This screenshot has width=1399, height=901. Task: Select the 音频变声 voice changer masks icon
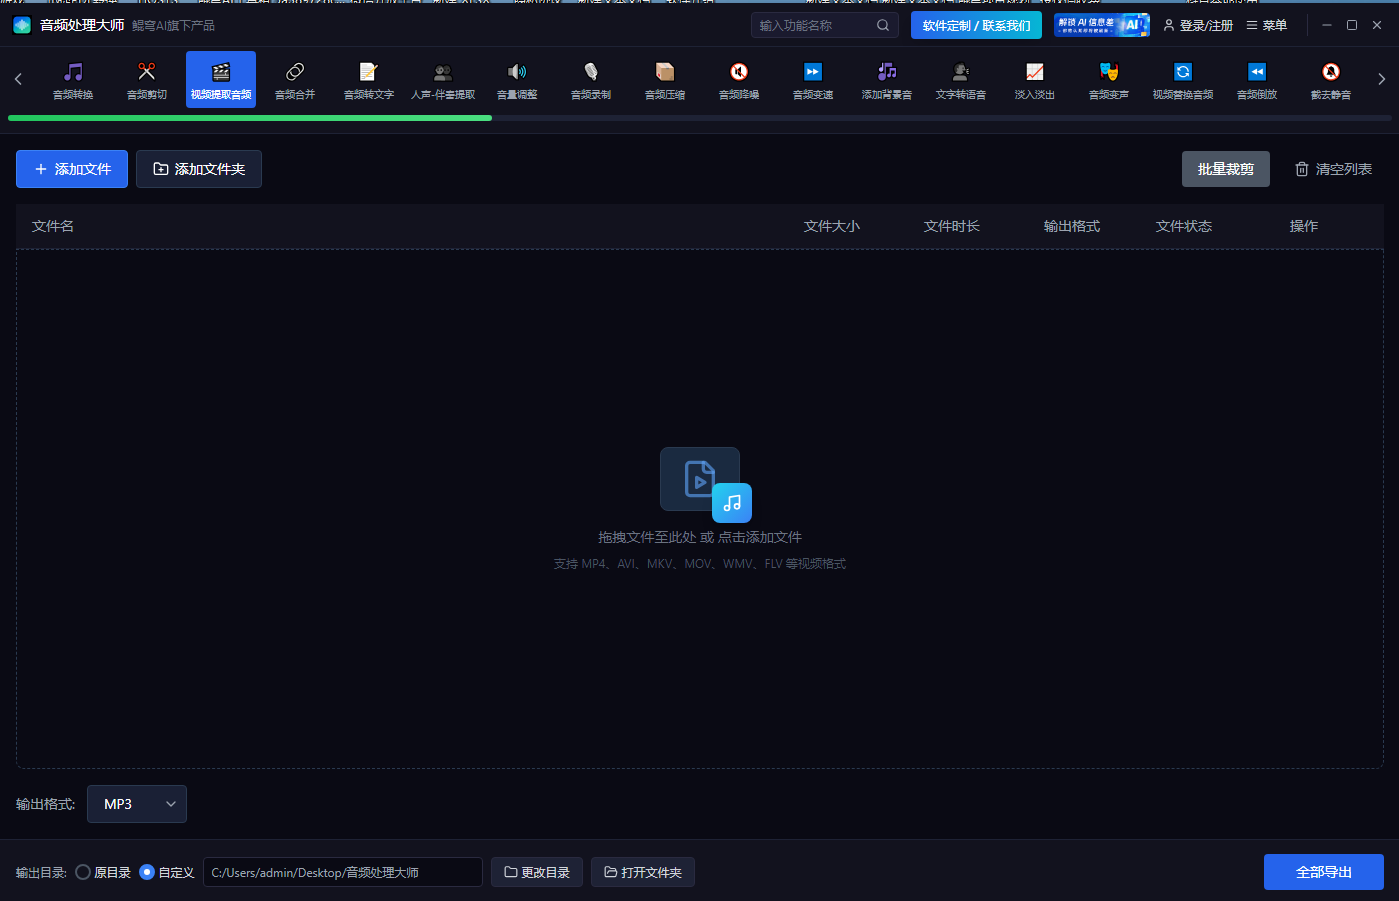(1109, 80)
